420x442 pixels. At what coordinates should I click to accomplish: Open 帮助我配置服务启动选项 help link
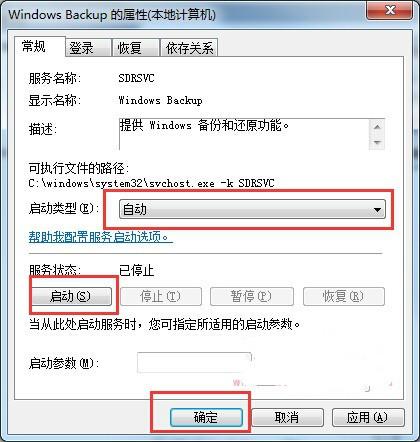coord(100,237)
